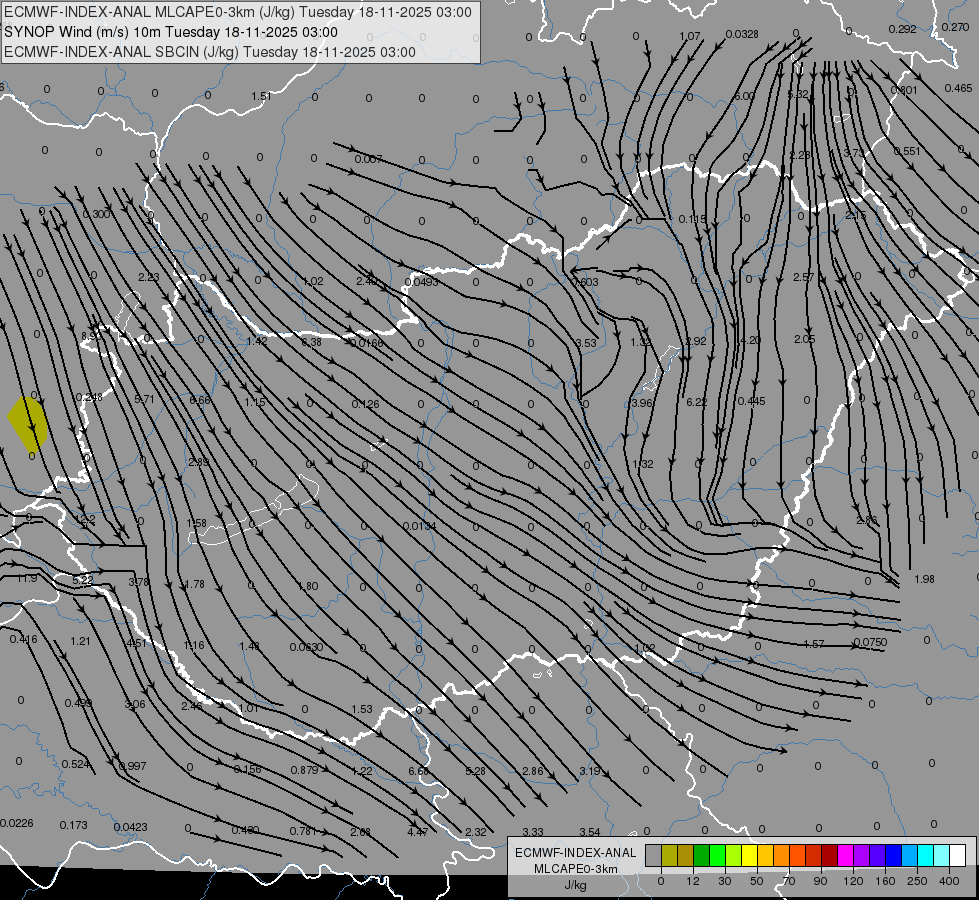Select the map value 5.28
This screenshot has height=900, width=979.
475,771
